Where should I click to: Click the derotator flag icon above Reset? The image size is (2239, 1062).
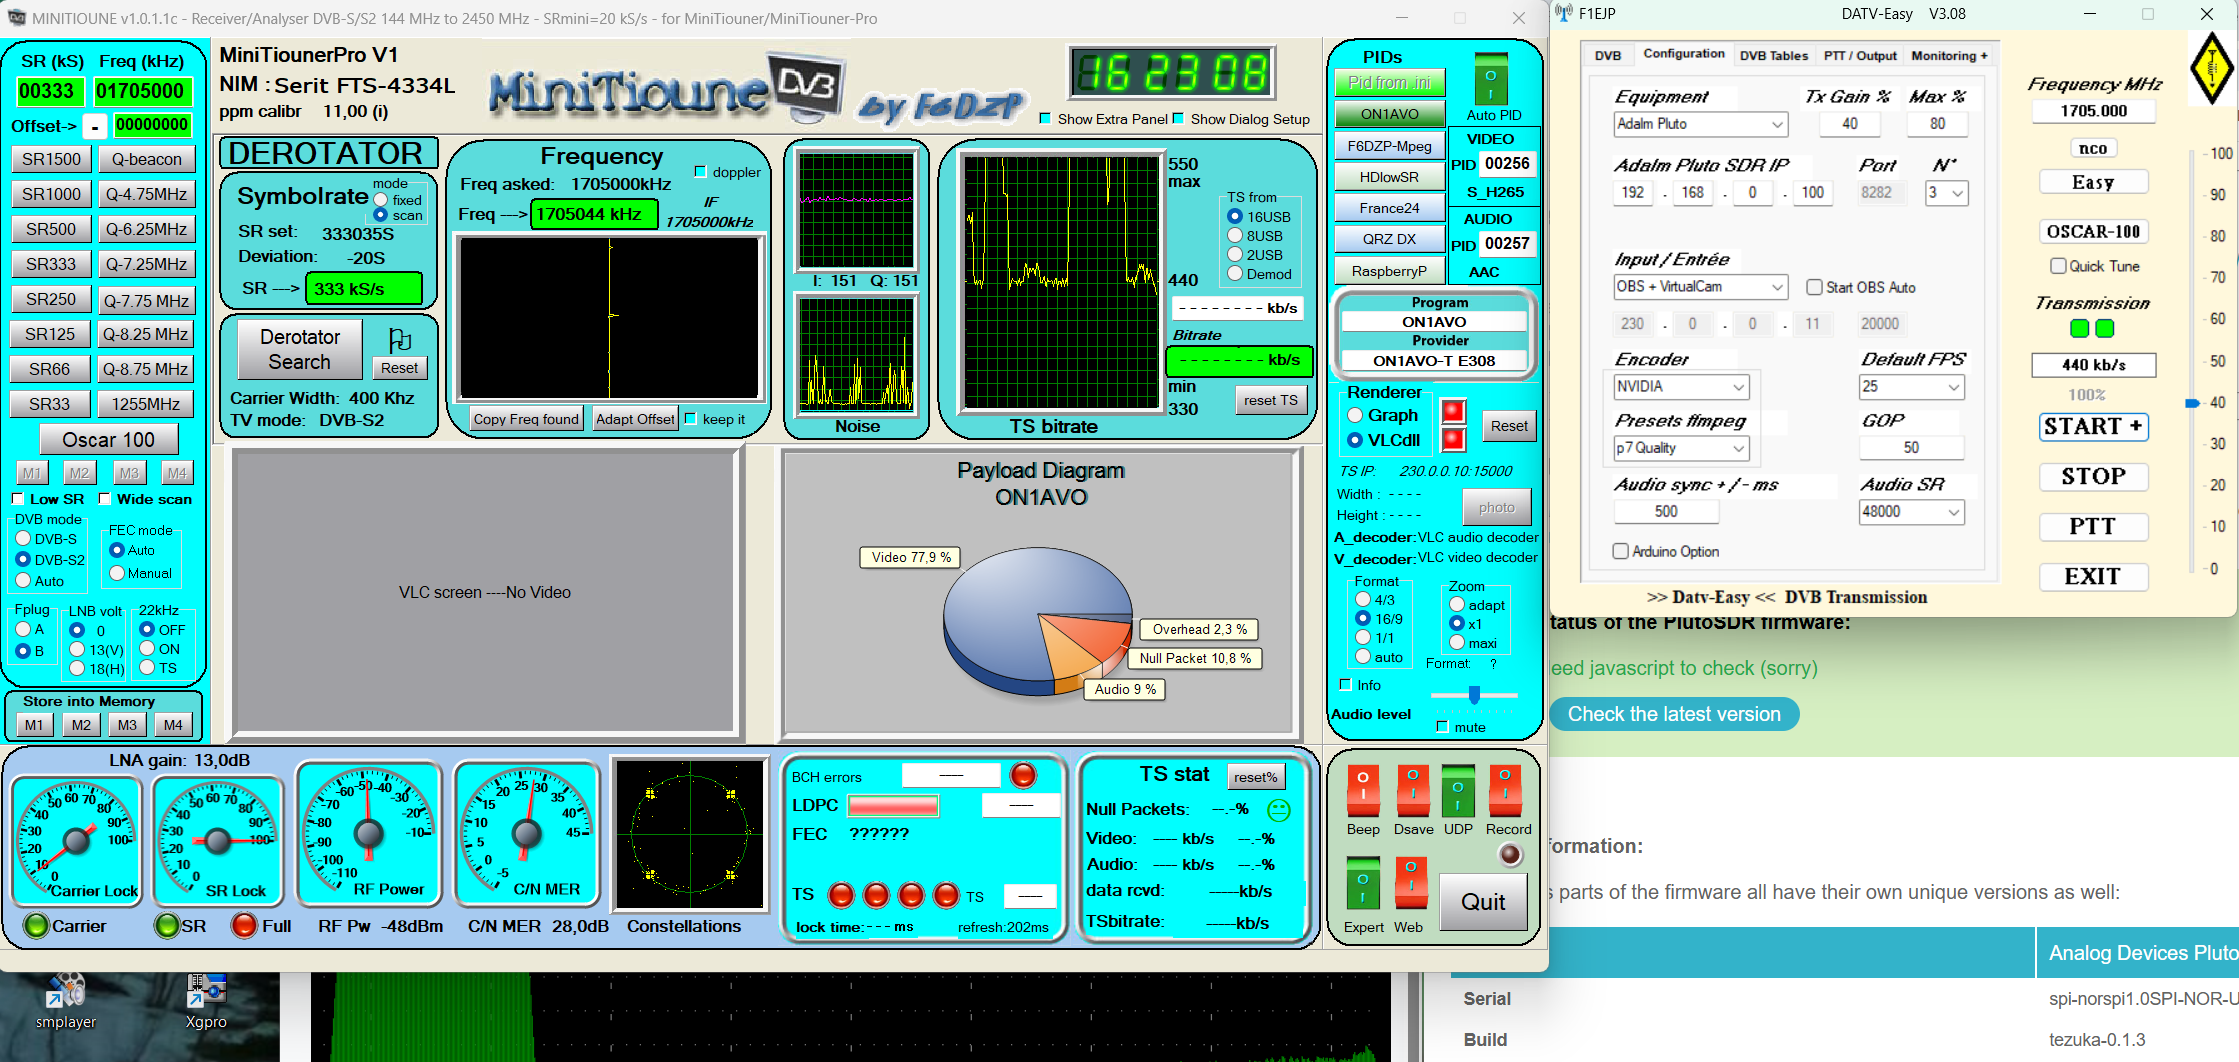click(399, 340)
